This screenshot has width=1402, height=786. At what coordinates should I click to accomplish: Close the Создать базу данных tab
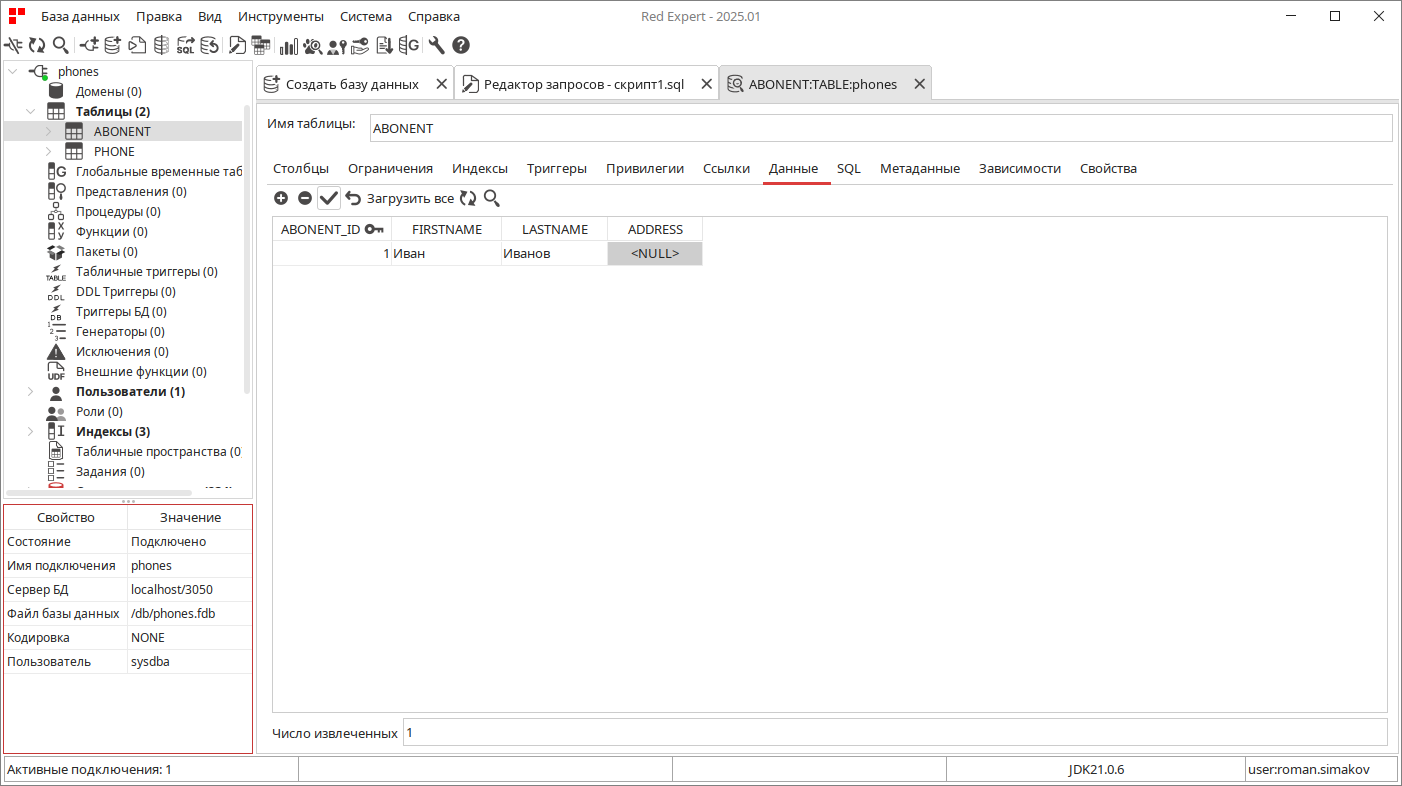[x=441, y=84]
